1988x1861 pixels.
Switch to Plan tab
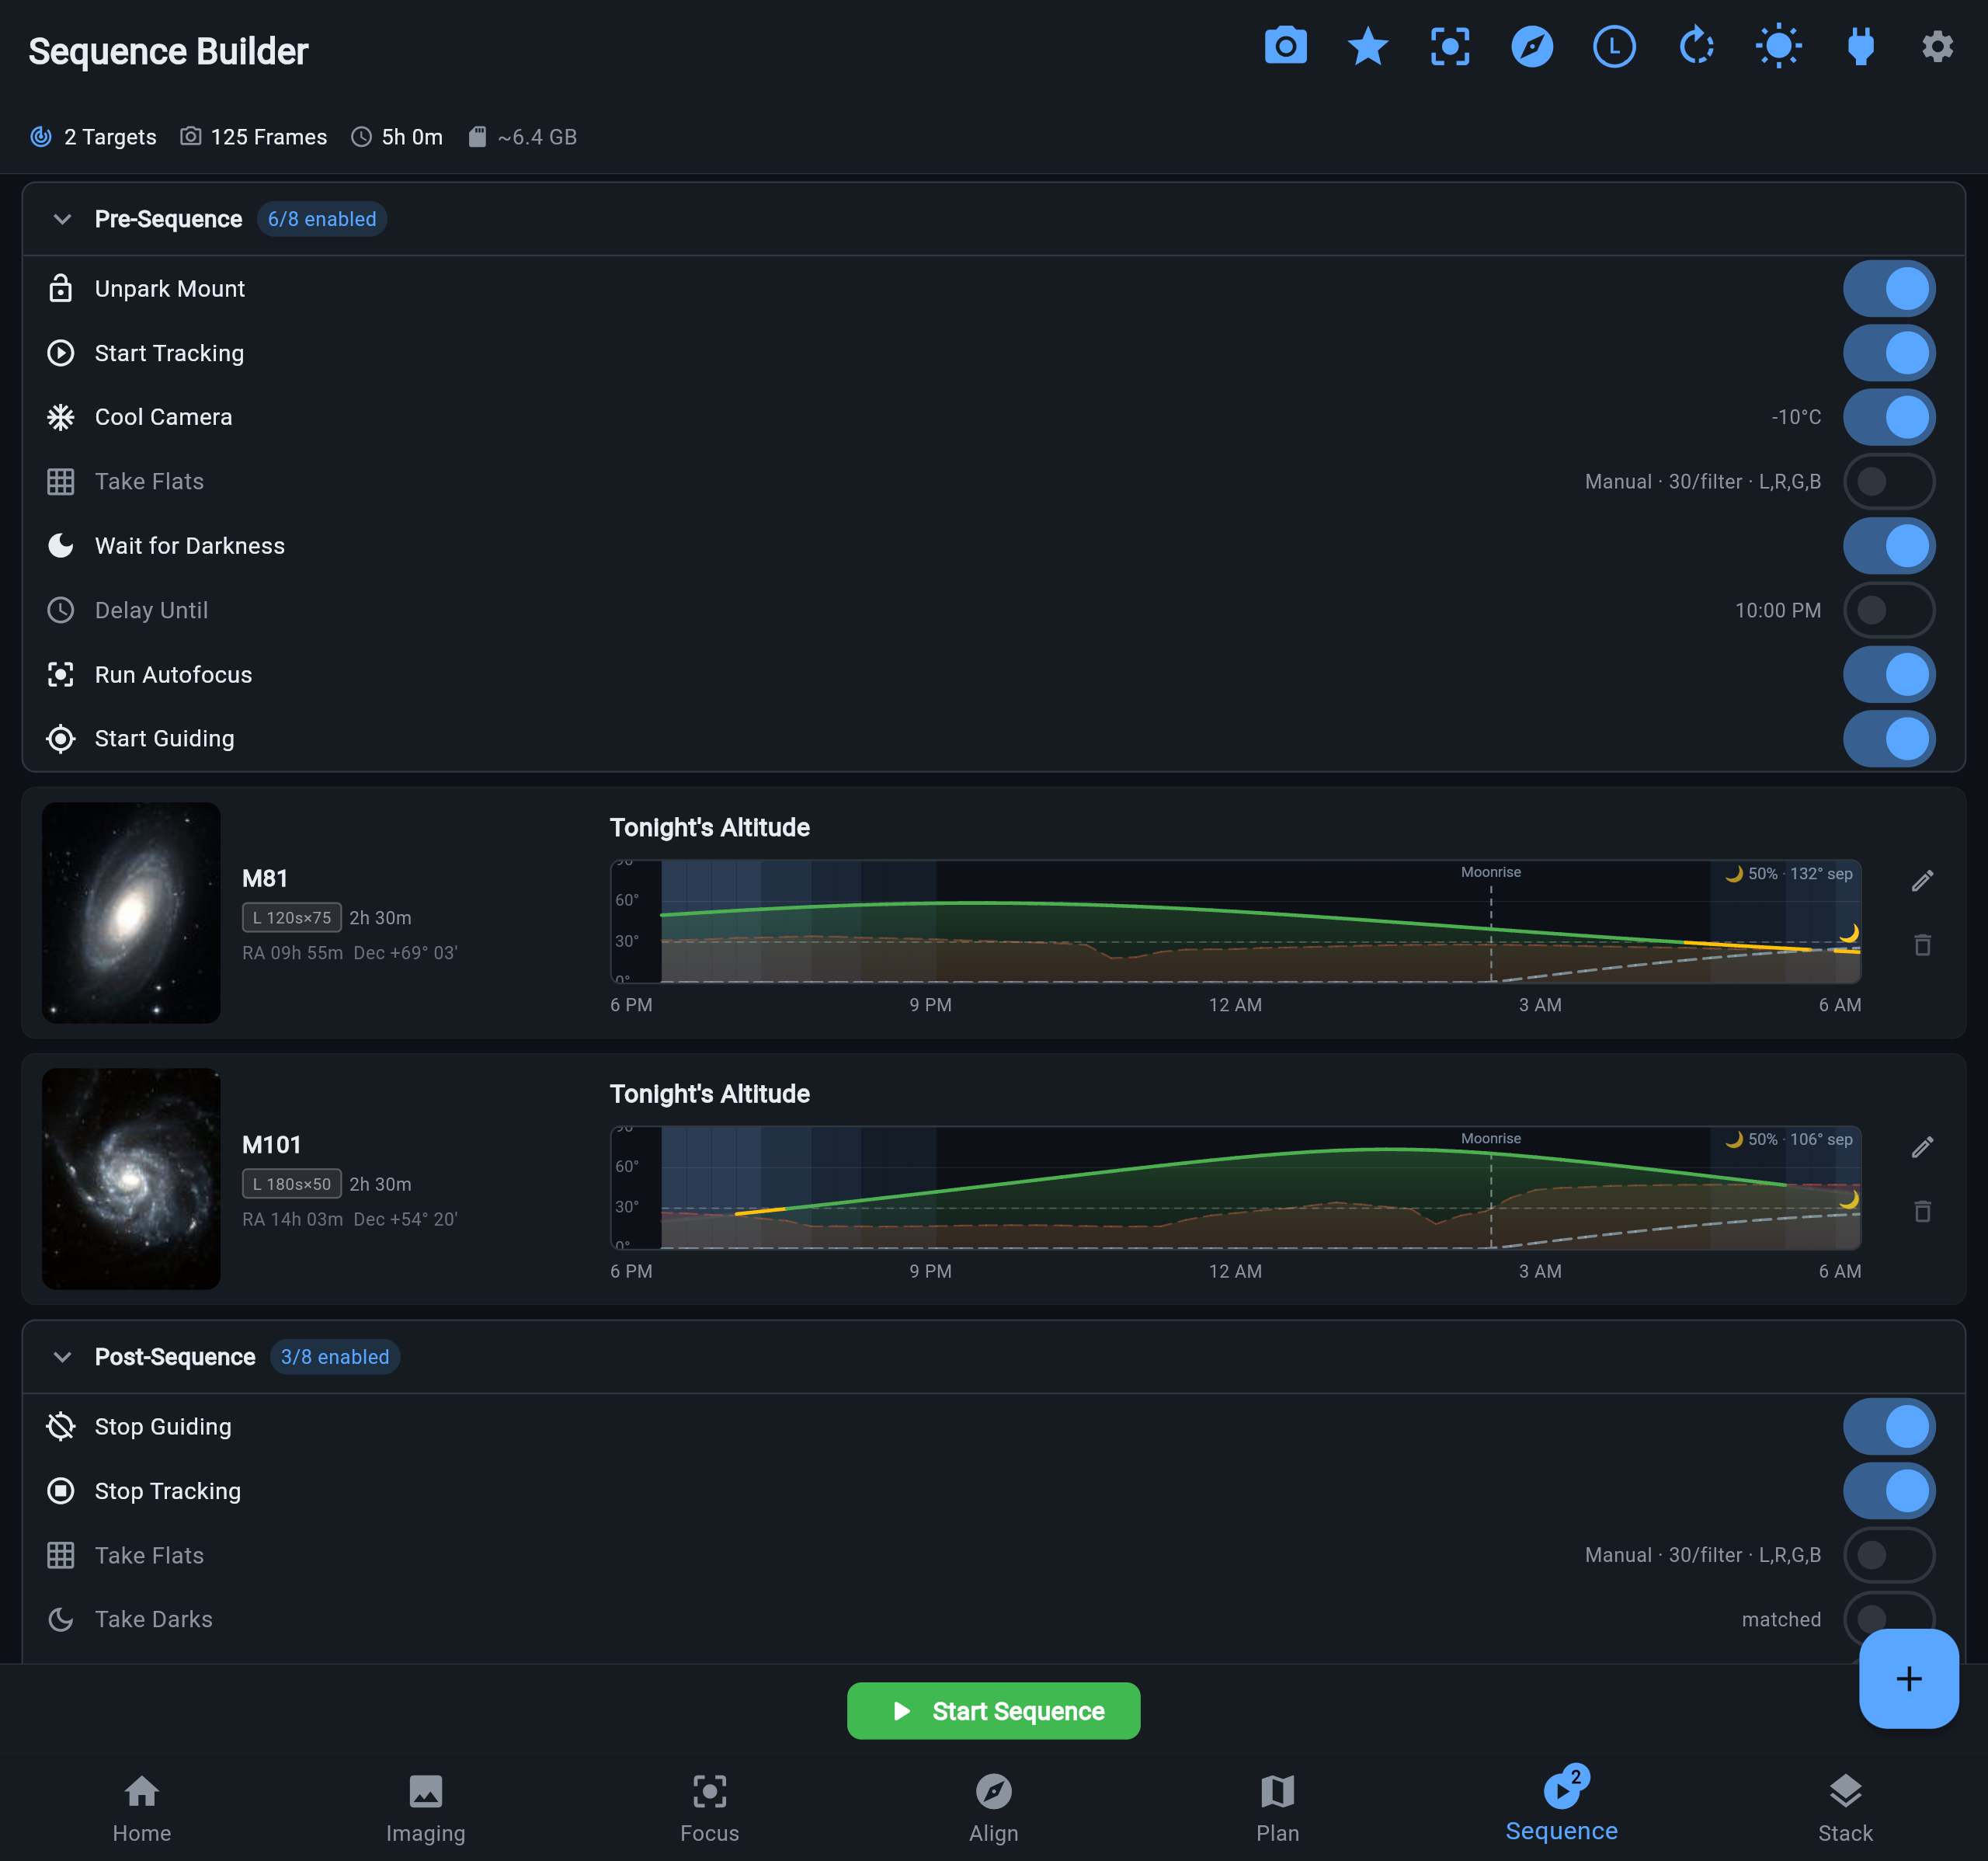pyautogui.click(x=1278, y=1808)
